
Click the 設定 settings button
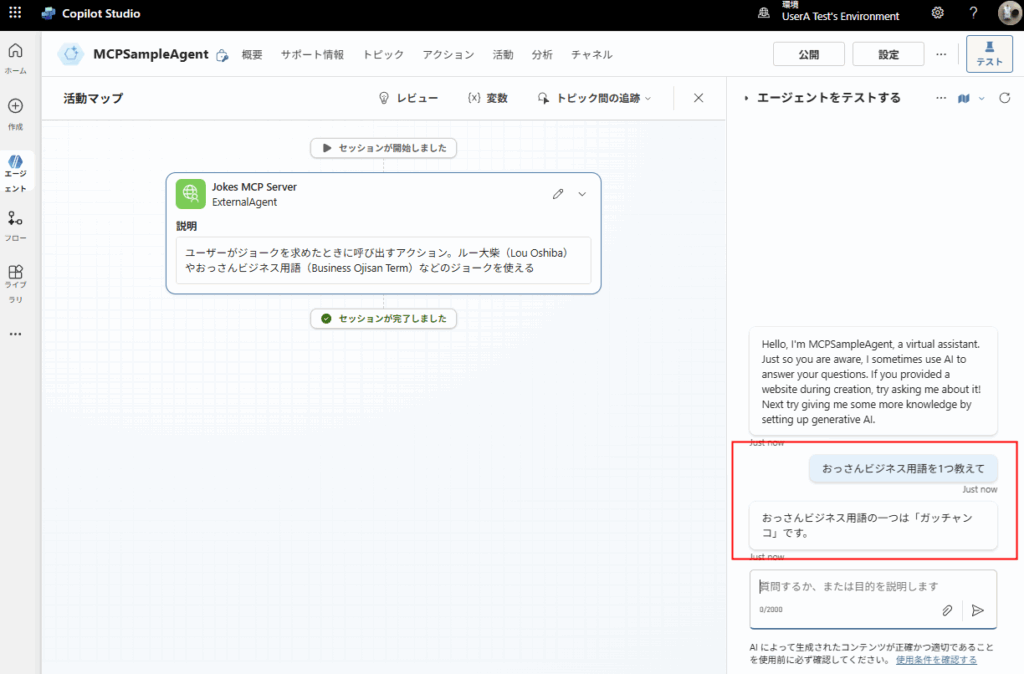coord(888,54)
